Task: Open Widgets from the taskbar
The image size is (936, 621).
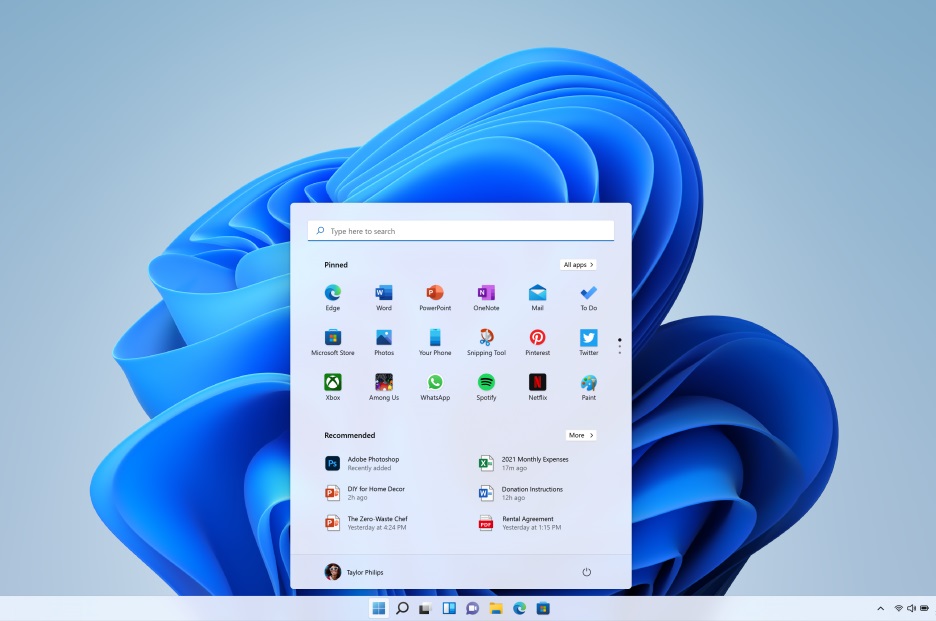Action: pos(449,608)
